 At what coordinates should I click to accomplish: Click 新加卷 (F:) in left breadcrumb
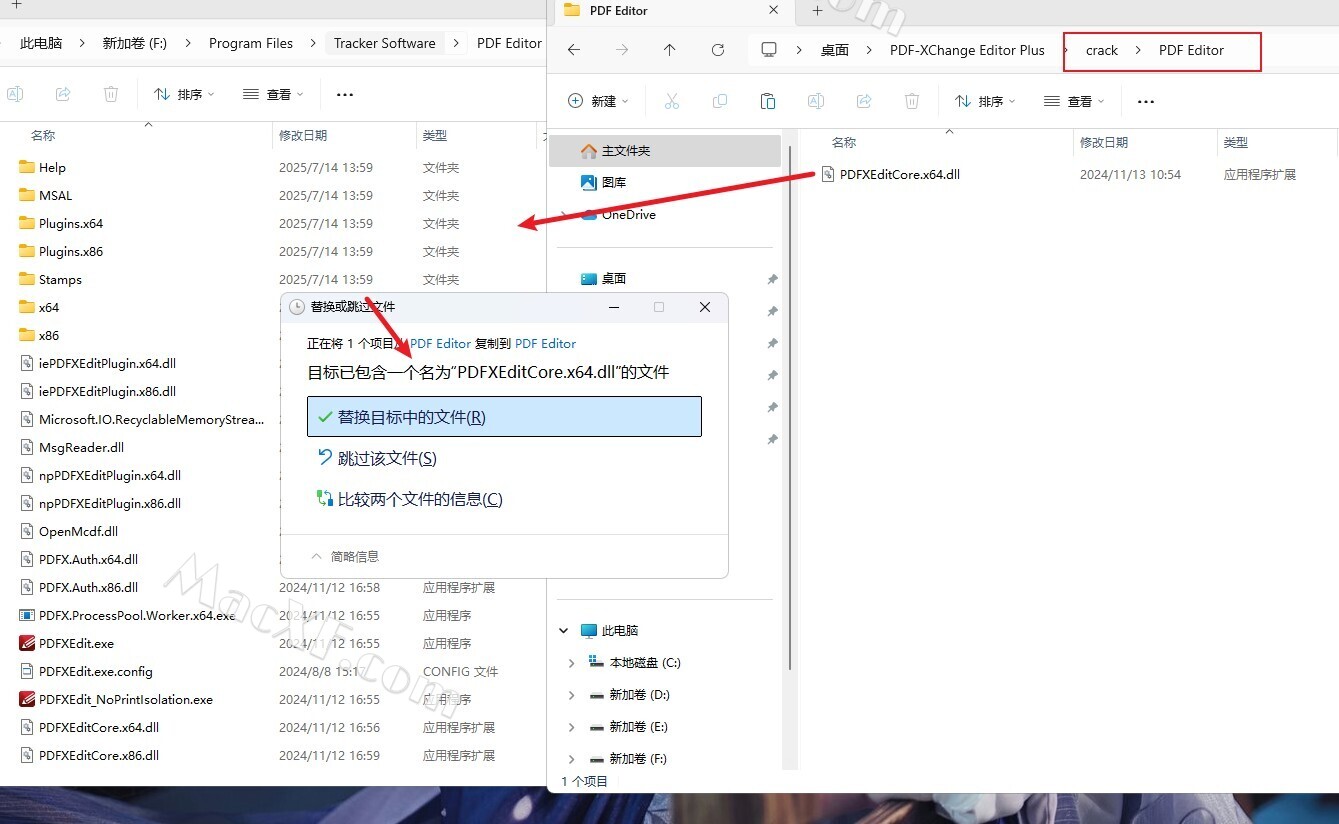click(135, 43)
